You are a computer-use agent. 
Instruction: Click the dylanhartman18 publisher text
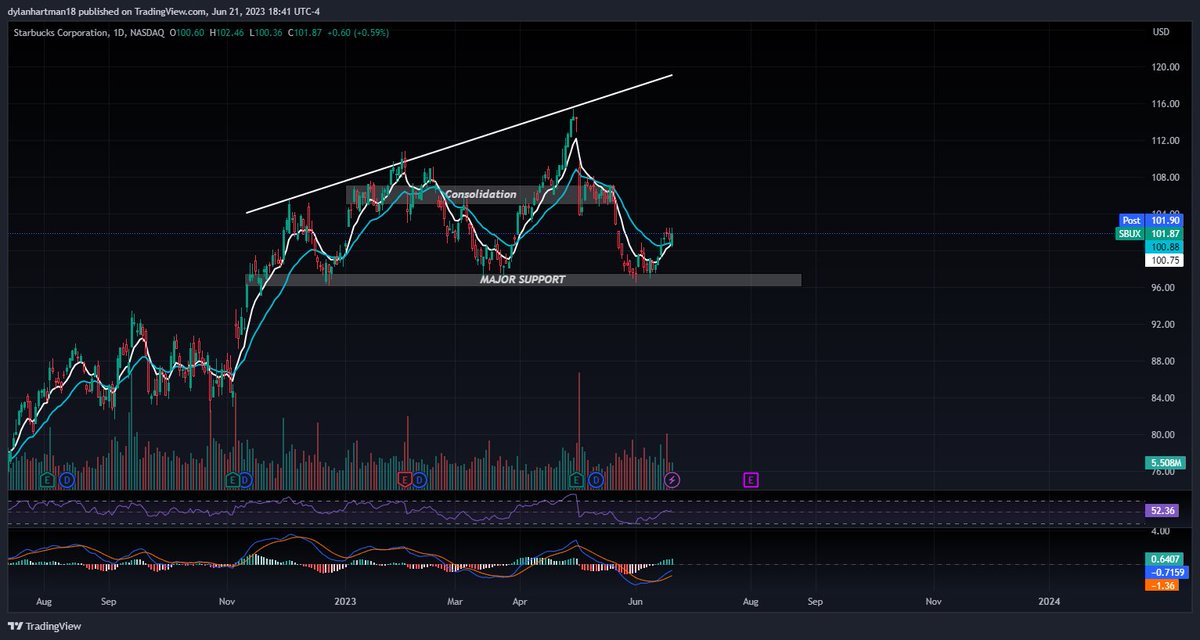point(40,10)
